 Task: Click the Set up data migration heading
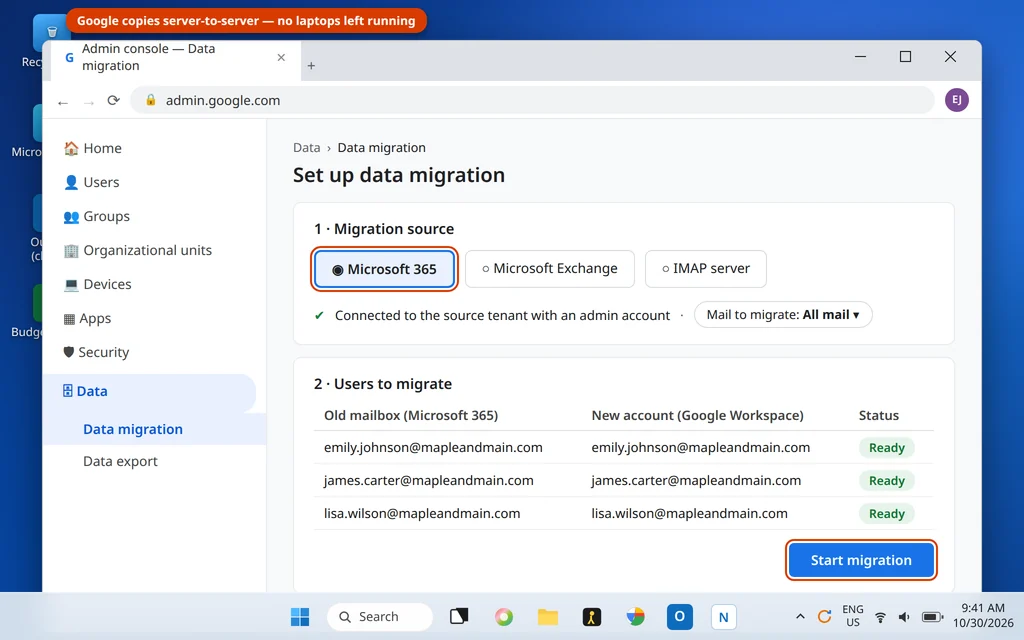pyautogui.click(x=398, y=175)
